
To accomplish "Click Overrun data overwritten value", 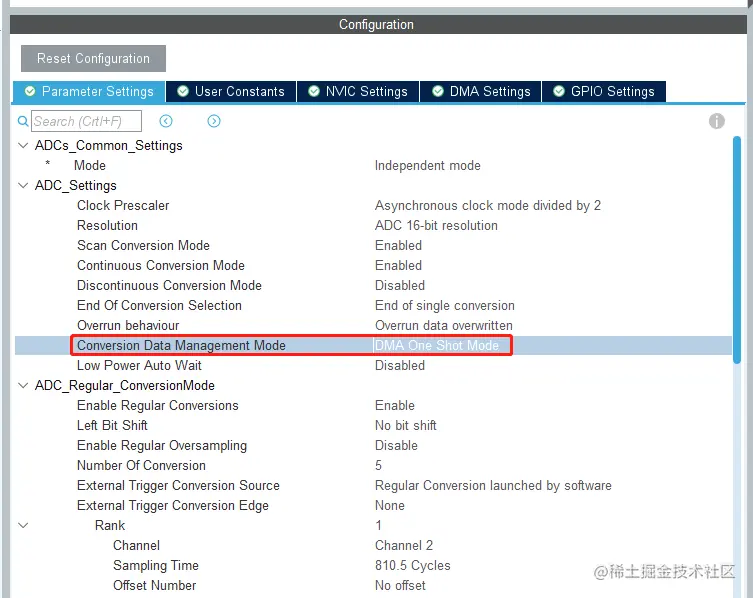I will (x=443, y=325).
